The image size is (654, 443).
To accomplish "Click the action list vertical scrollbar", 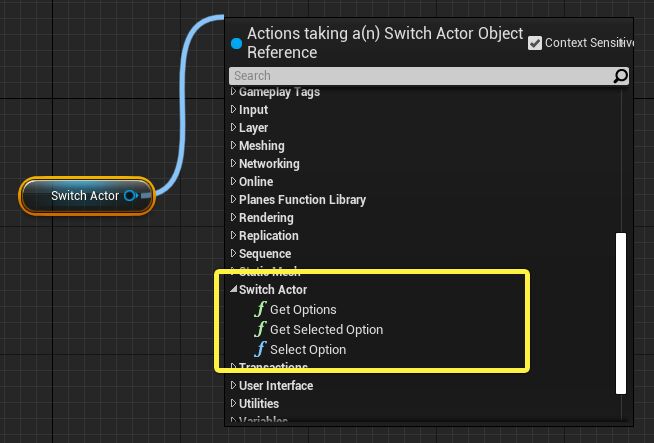I will coord(621,313).
